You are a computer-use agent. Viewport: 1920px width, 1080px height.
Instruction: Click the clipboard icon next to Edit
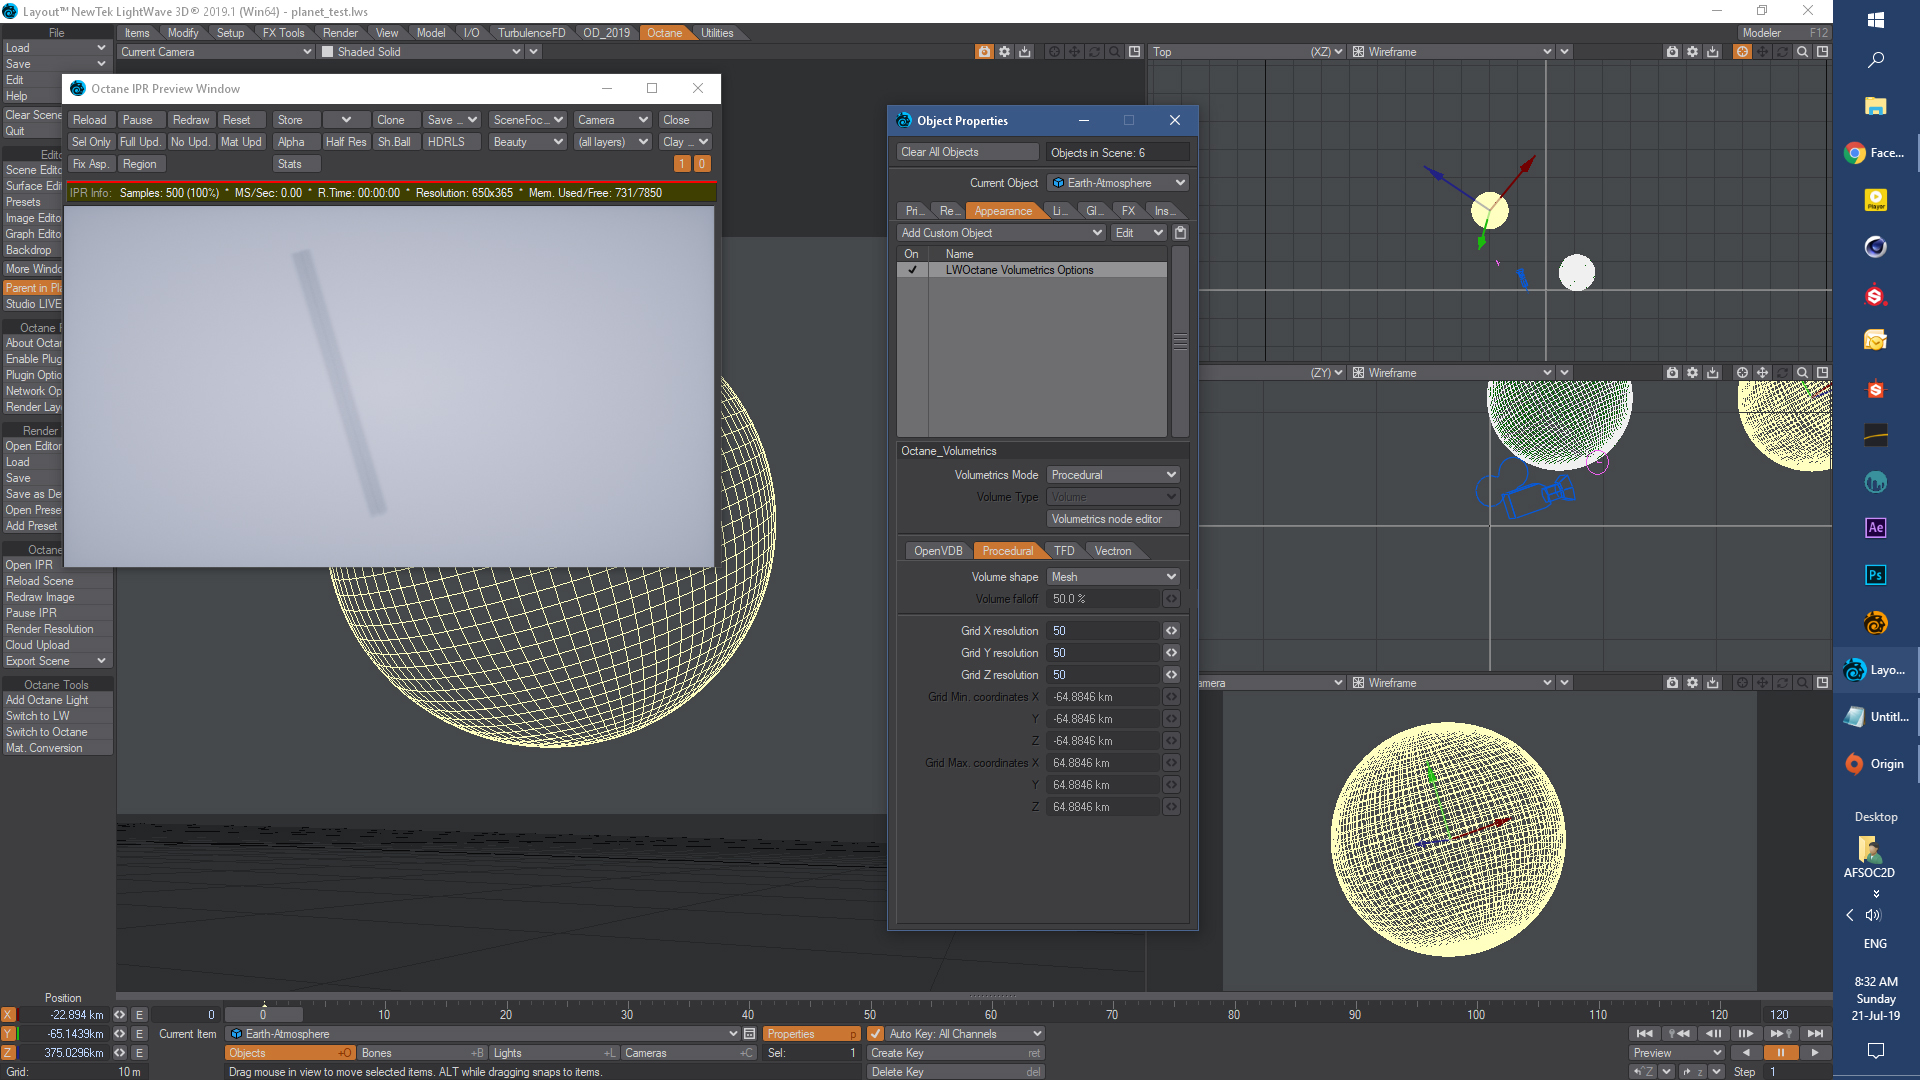point(1180,232)
